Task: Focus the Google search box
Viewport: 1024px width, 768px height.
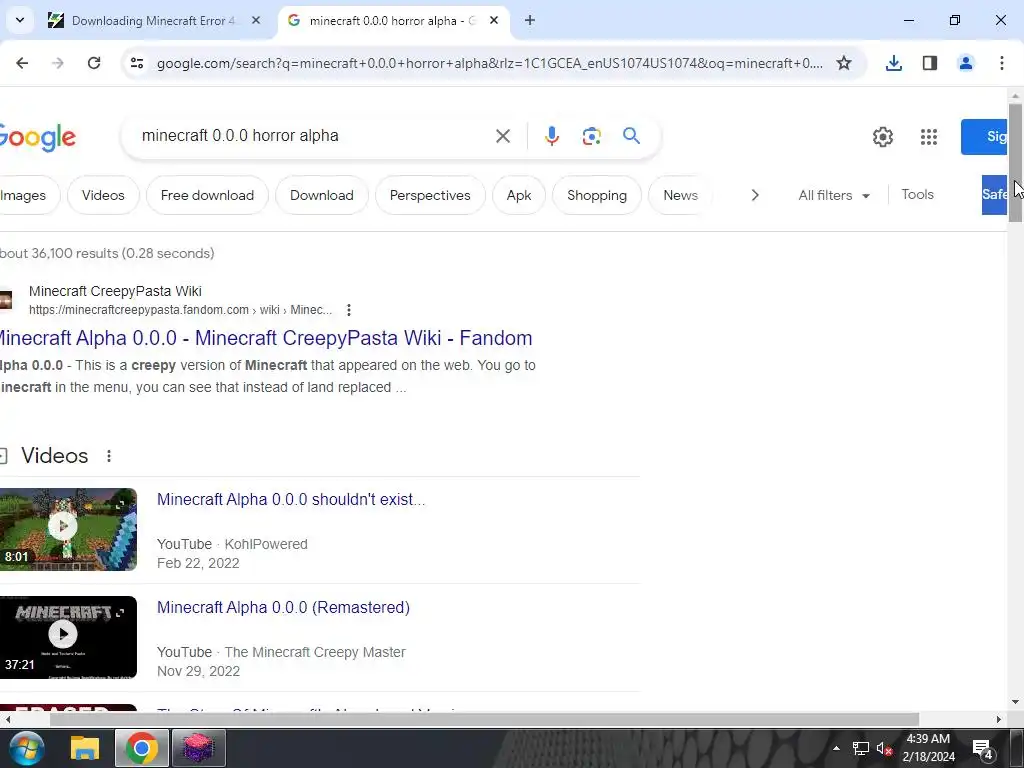Action: tap(313, 136)
